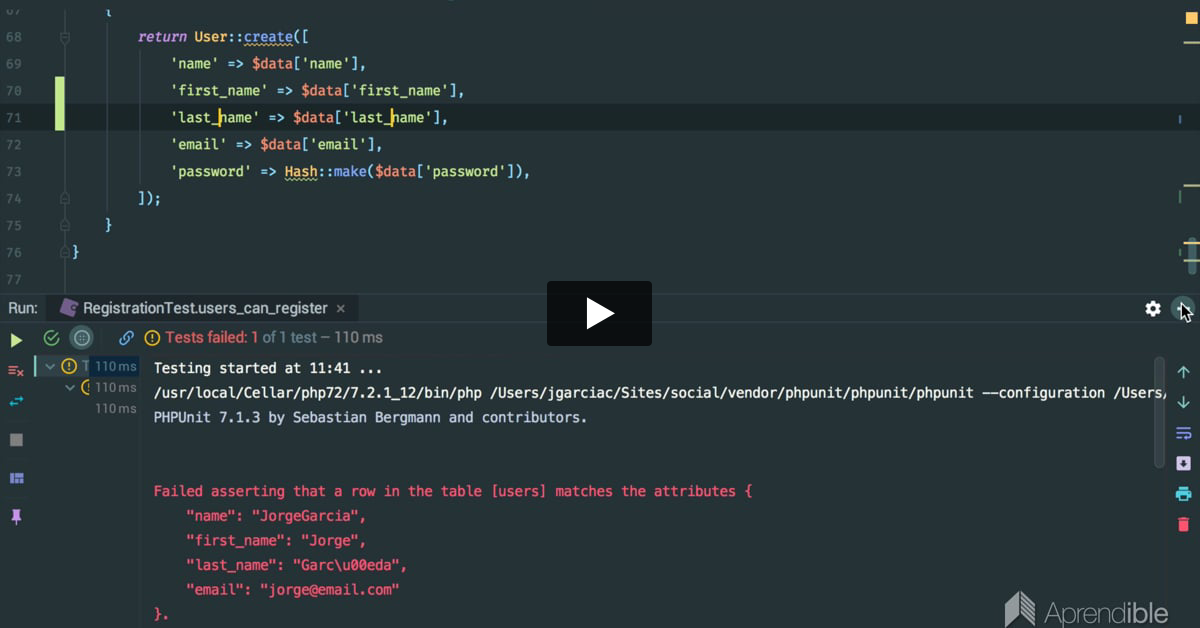Hide the Run tool window with the minimize icon
This screenshot has width=1200, height=628.
[1183, 309]
